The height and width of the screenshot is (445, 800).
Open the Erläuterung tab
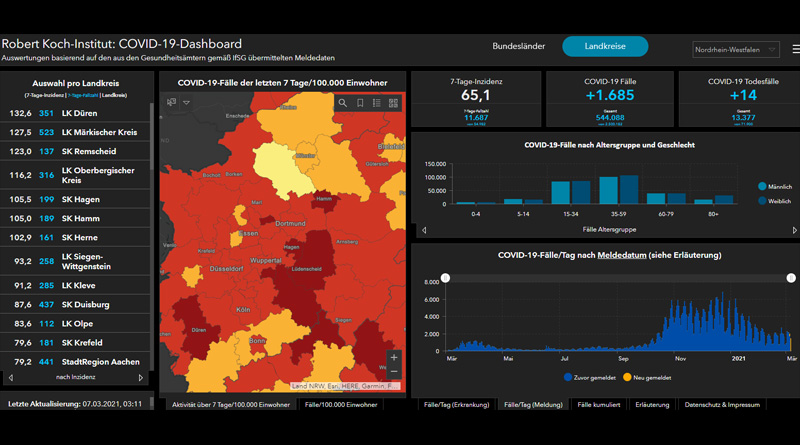point(652,405)
